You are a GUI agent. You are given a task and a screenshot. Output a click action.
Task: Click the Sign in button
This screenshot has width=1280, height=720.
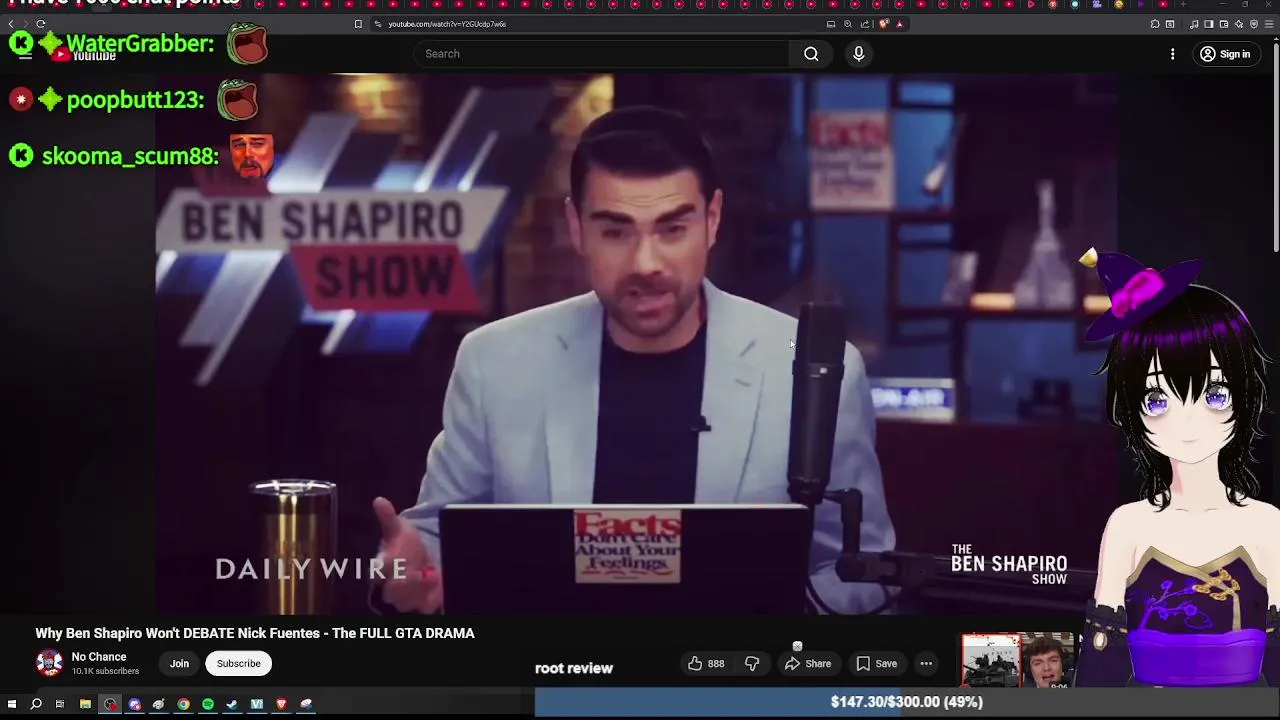[x=1225, y=54]
